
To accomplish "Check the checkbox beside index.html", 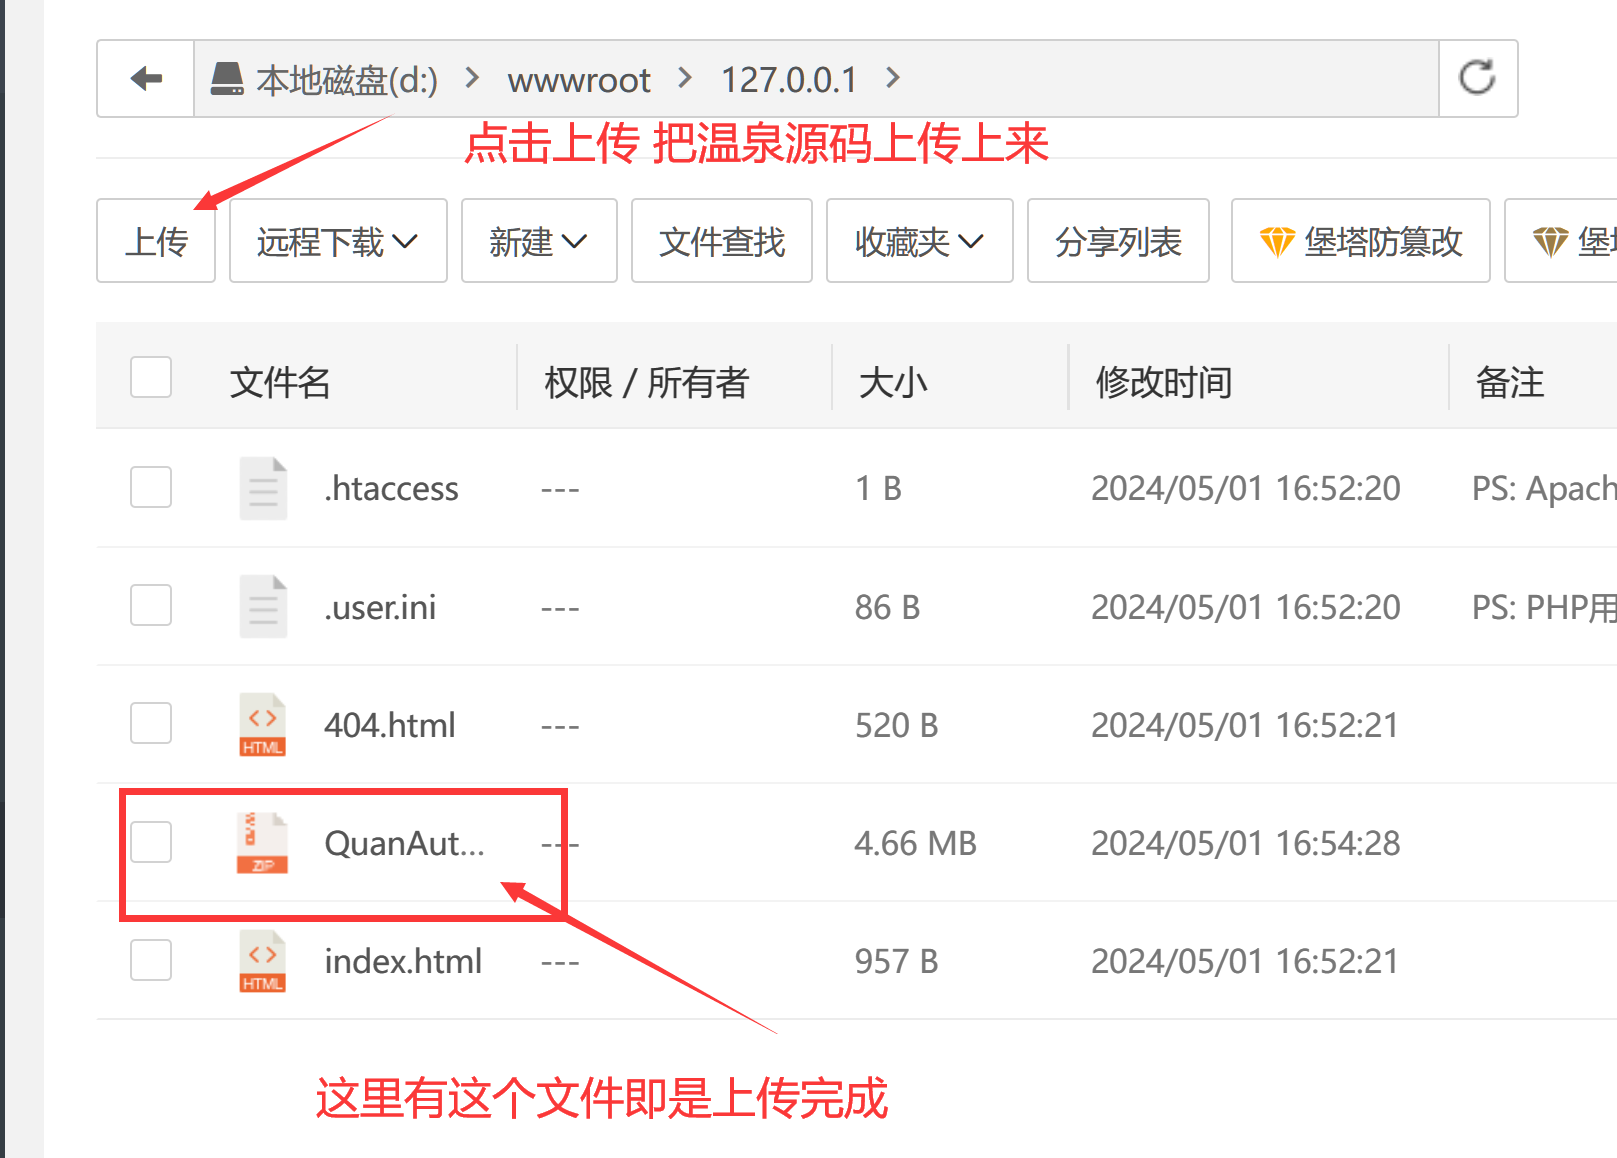I will 150,960.
